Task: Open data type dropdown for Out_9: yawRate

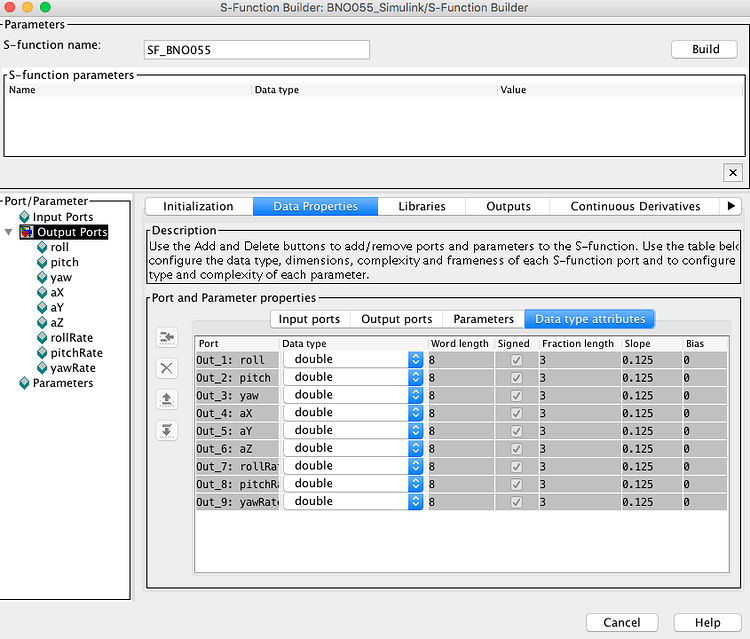Action: (416, 501)
